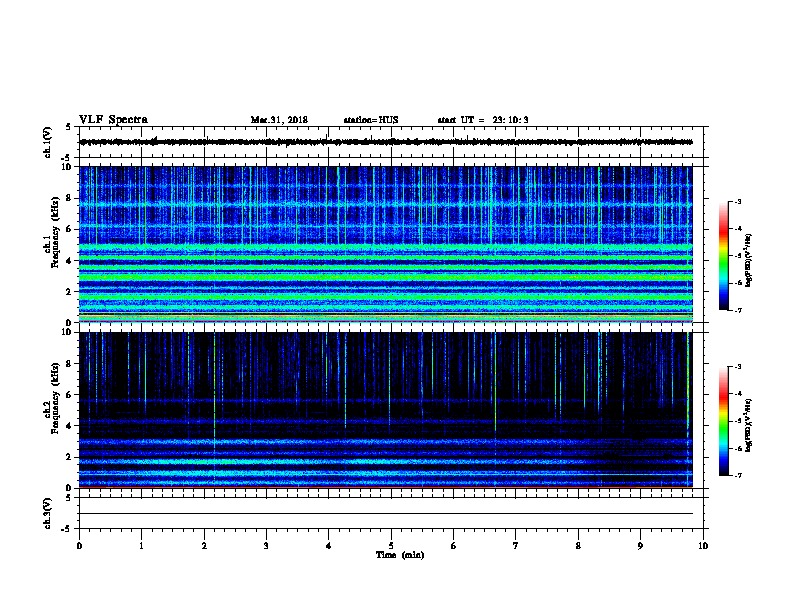Image resolution: width=792 pixels, height=612 pixels.
Task: Click the time axis tick label "10"
Action: click(x=703, y=545)
